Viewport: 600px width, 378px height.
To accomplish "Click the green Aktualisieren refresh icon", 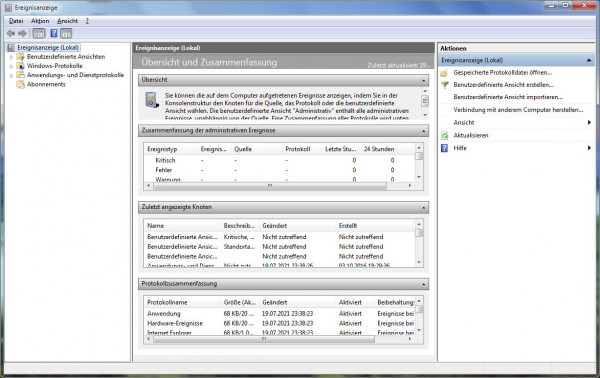I will click(444, 135).
